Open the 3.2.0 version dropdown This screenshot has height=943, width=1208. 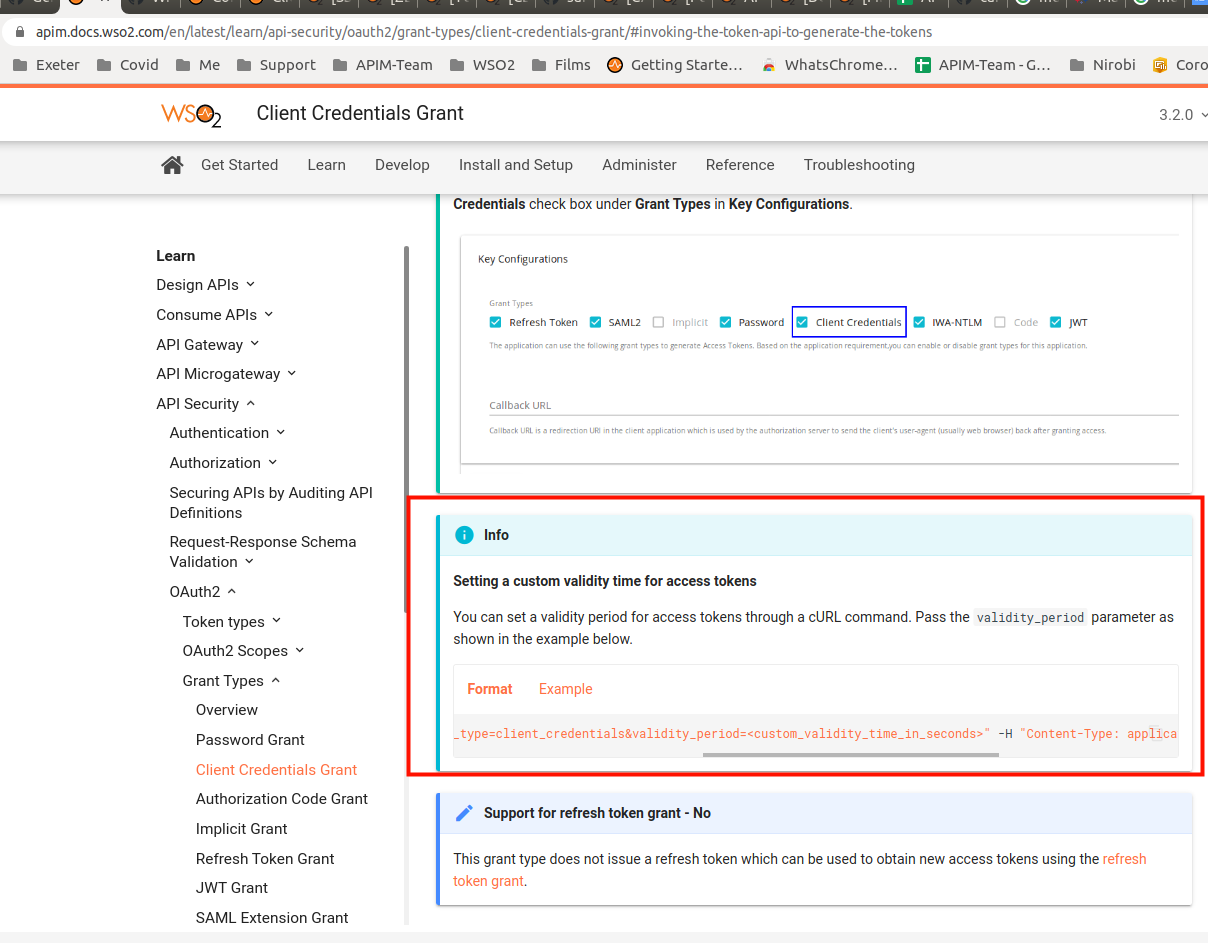[1181, 114]
